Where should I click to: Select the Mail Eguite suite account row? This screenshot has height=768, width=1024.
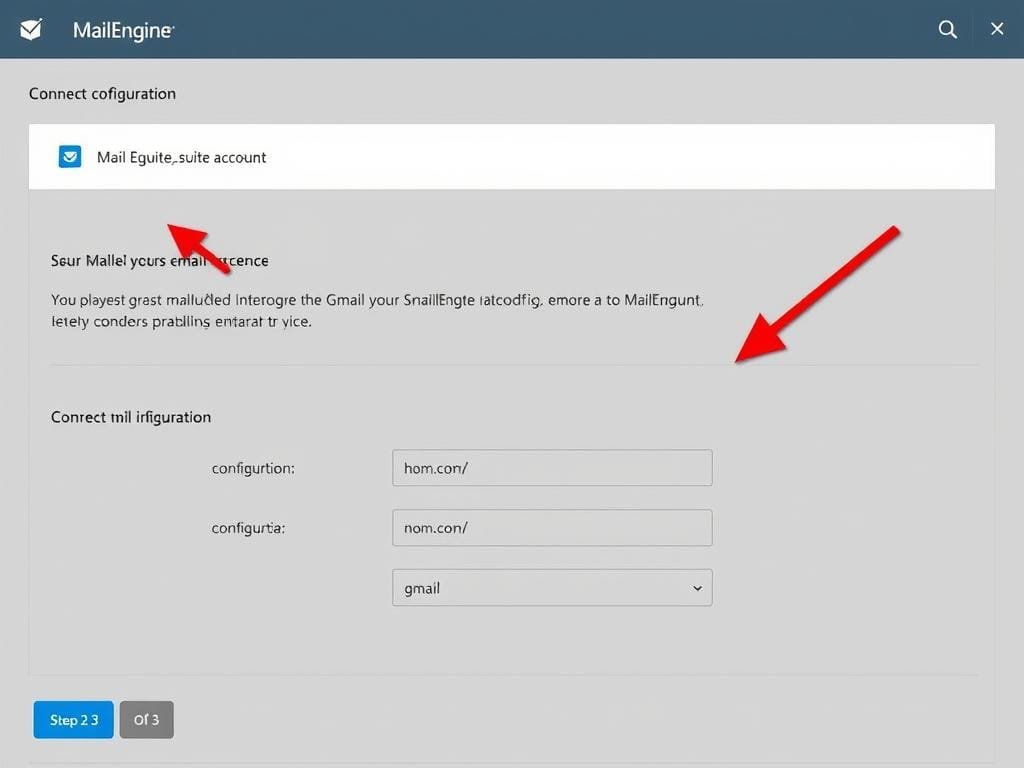click(x=511, y=157)
